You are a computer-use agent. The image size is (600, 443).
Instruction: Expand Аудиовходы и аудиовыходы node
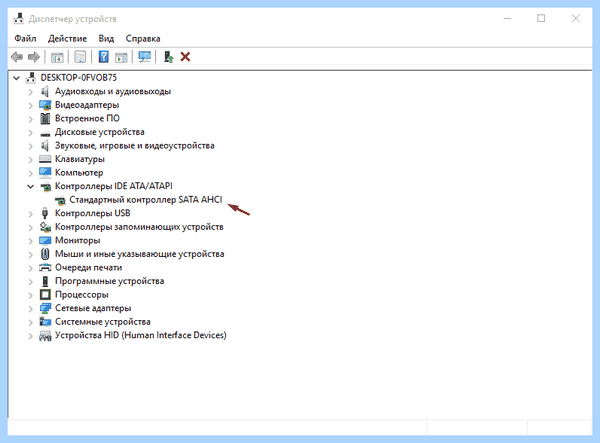[x=31, y=92]
